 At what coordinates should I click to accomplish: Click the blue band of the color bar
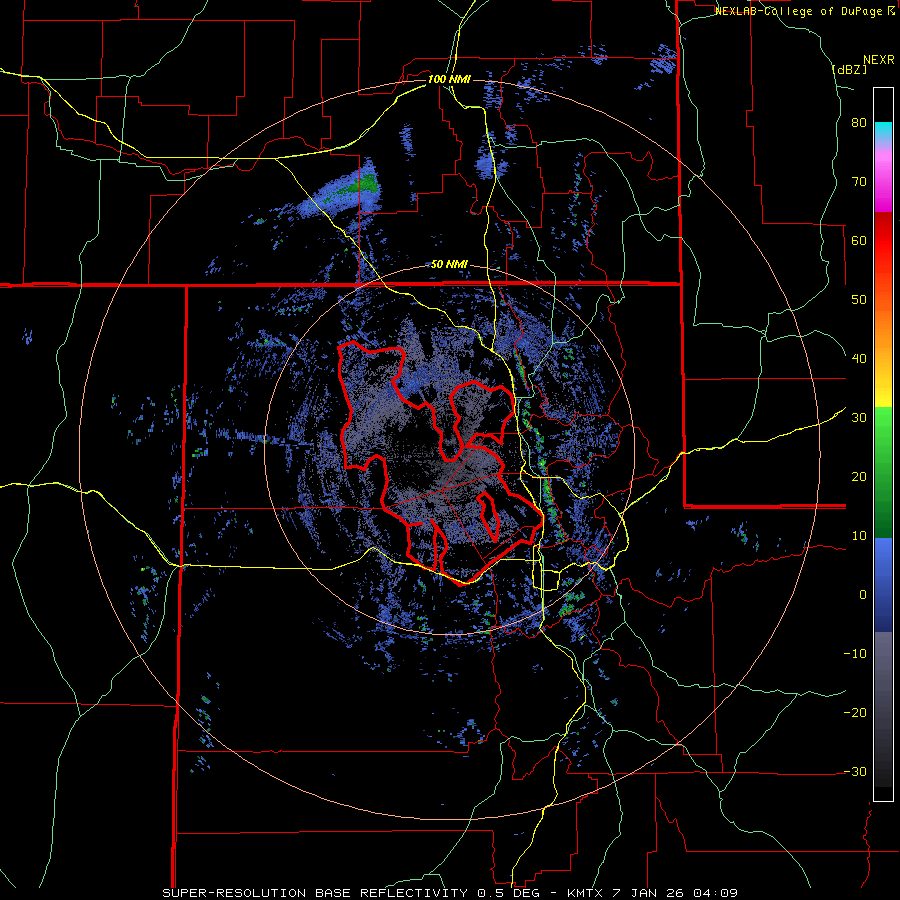[x=883, y=585]
